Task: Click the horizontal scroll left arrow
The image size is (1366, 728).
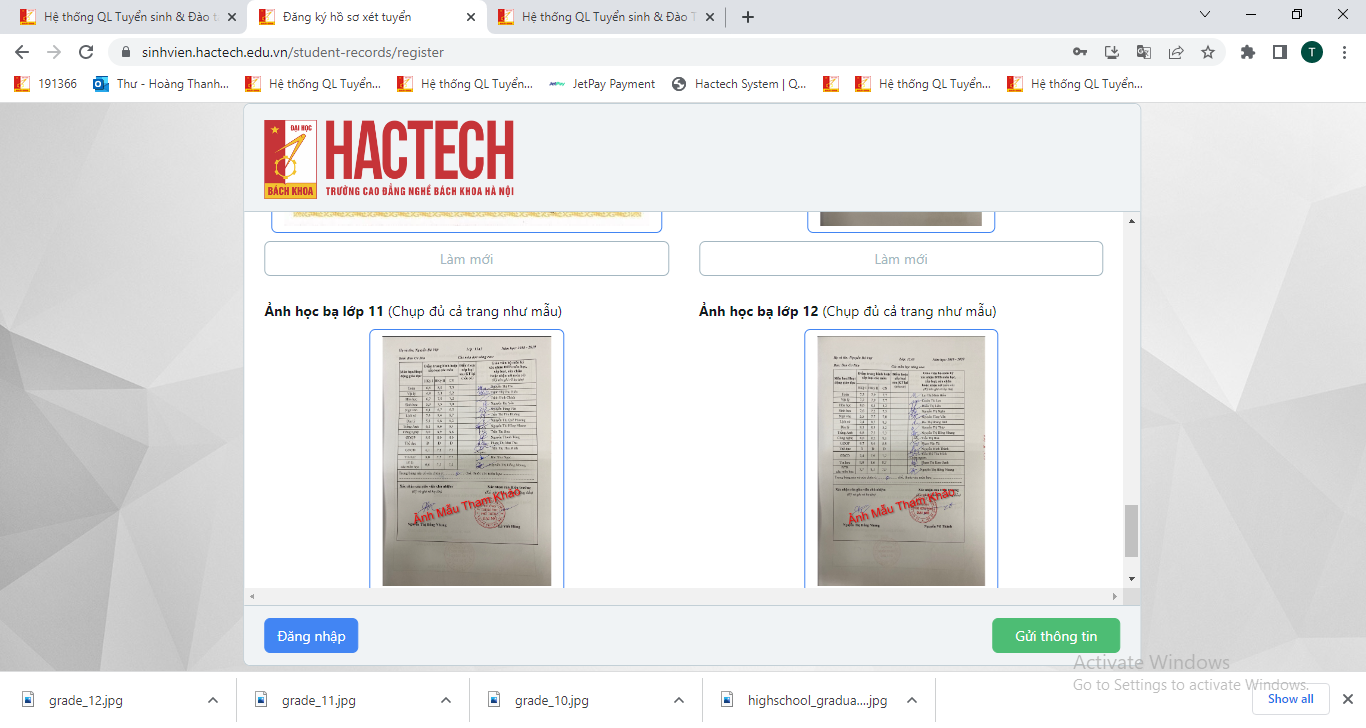Action: coord(252,596)
